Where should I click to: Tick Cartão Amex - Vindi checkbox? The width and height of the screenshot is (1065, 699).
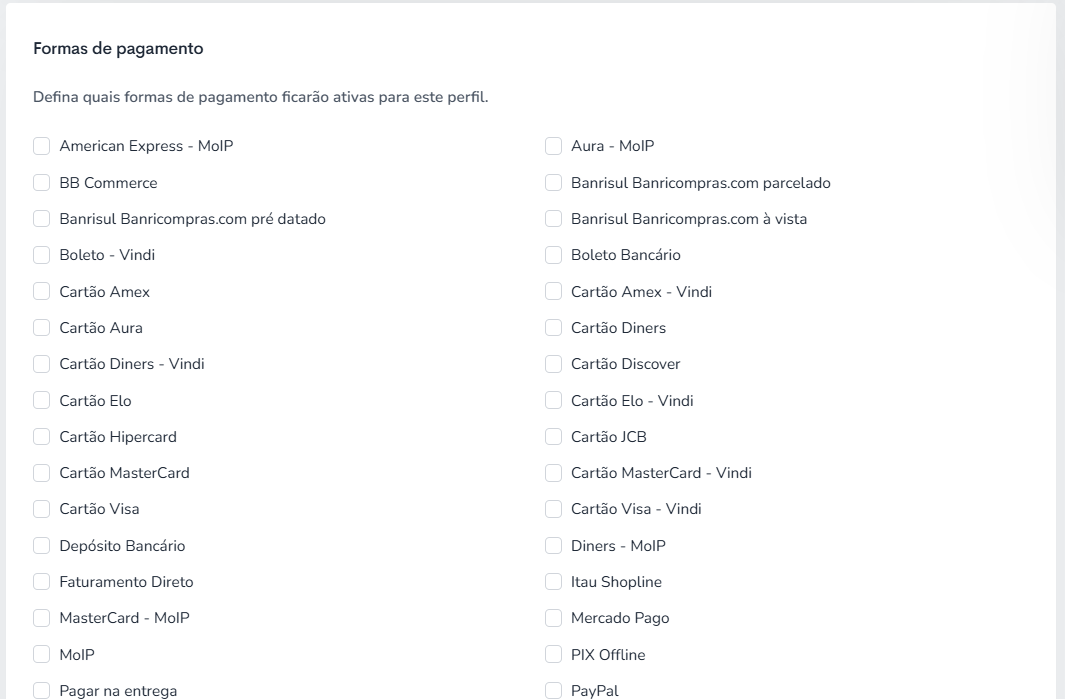point(554,291)
